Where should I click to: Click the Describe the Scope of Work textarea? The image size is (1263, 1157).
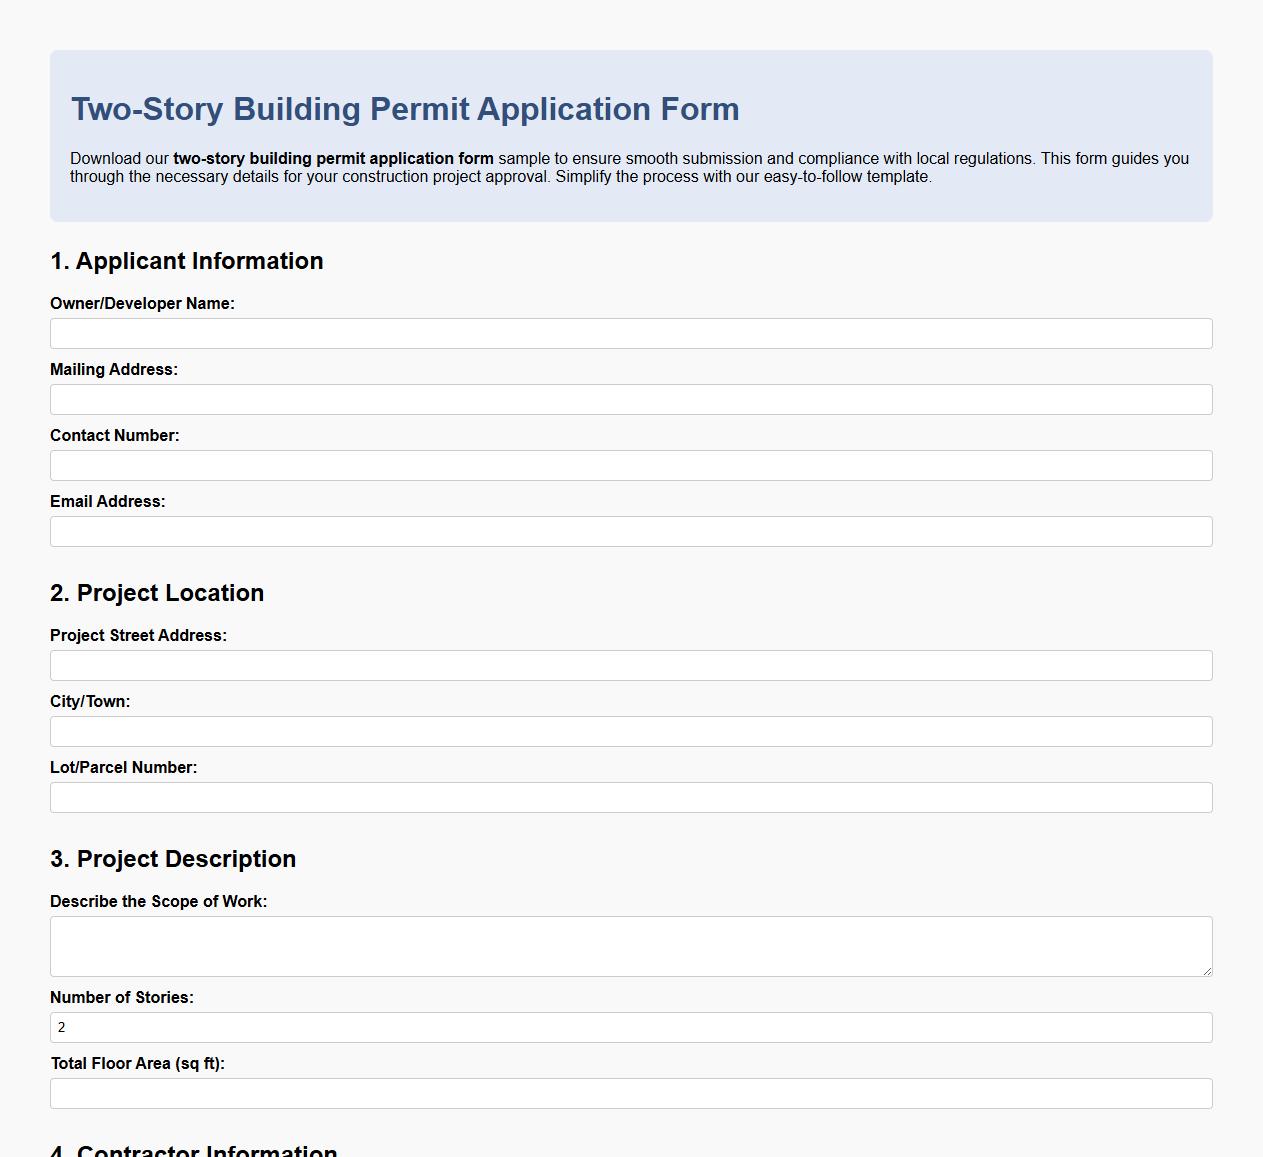pos(631,944)
